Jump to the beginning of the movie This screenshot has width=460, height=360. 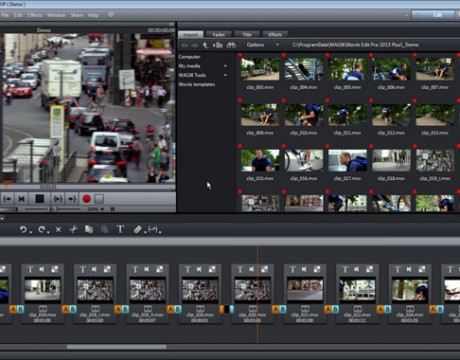tap(21, 199)
